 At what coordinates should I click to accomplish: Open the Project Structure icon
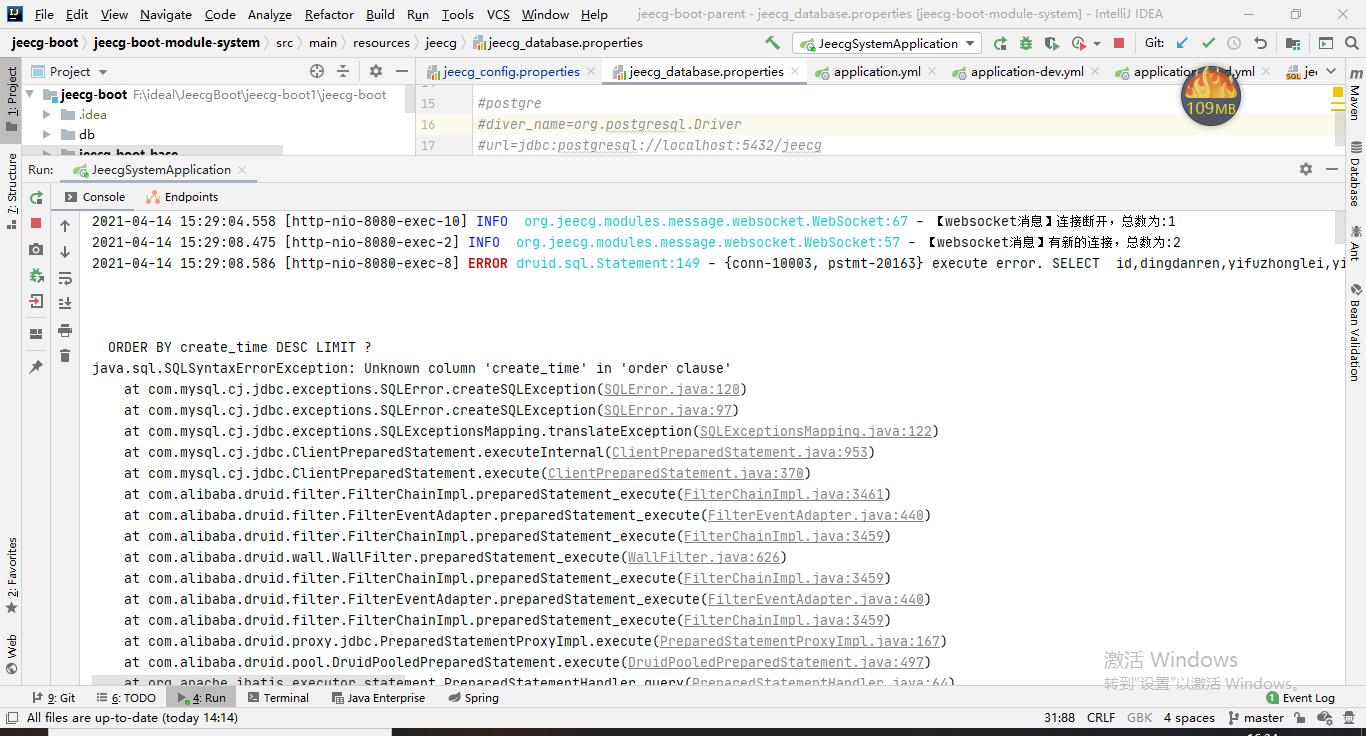1293,43
